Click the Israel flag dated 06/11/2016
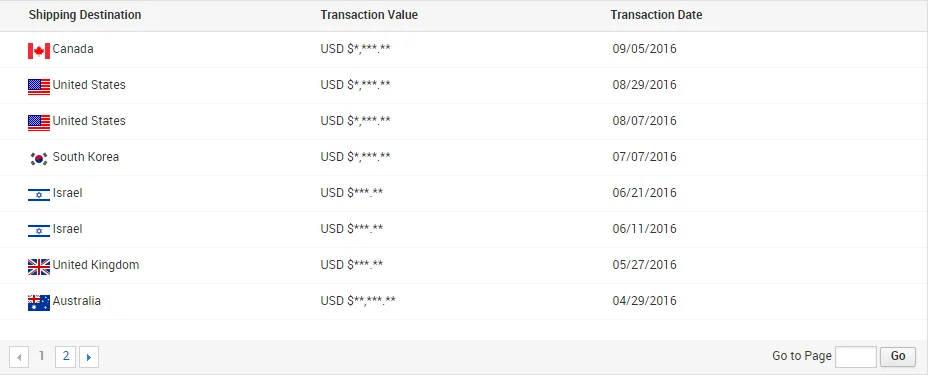The height and width of the screenshot is (381, 934). click(39, 231)
